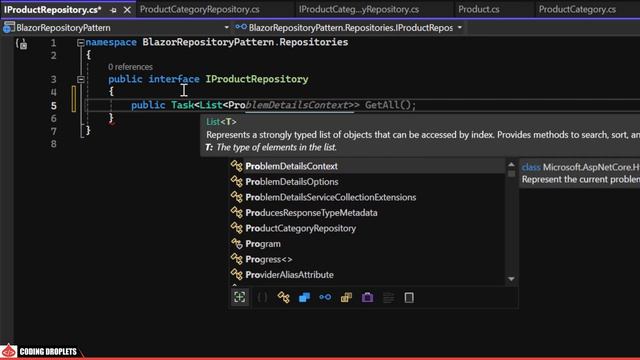Open the IProductCateg...yRepository.cs tab
Viewport: 640px width, 360px height.
pyautogui.click(x=358, y=9)
